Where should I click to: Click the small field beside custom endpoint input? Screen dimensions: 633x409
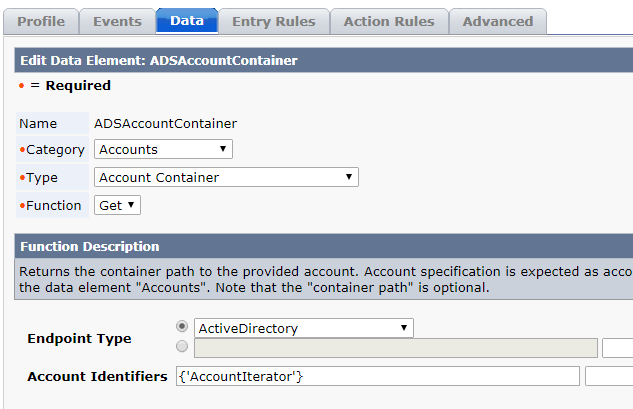[x=618, y=348]
